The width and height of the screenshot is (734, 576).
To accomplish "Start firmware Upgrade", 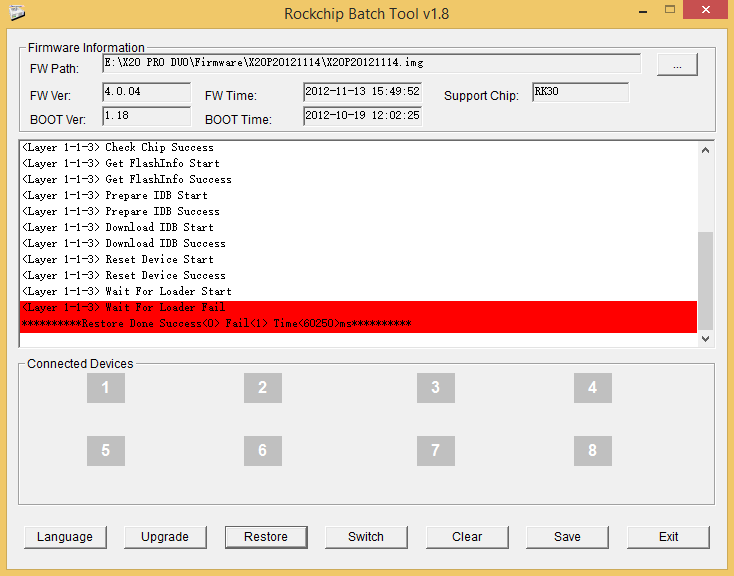I will pos(165,537).
